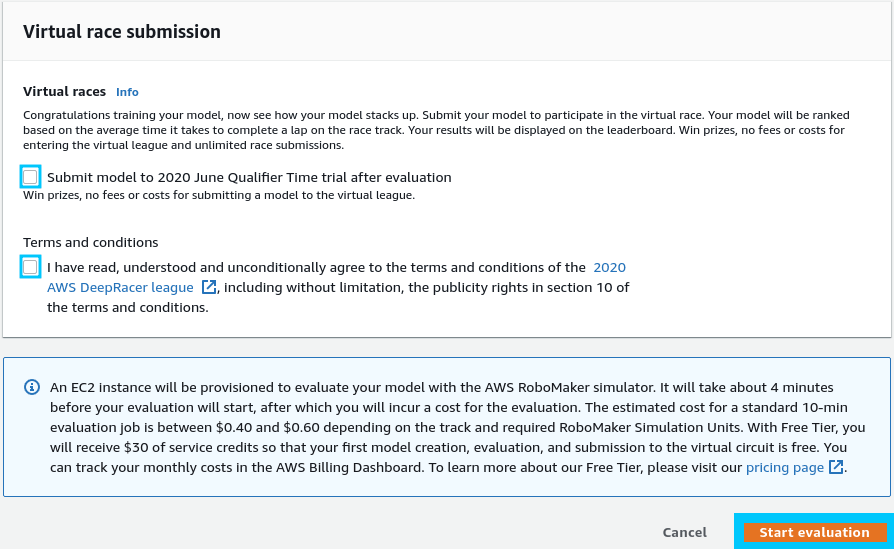This screenshot has height=549, width=894.
Task: Click the Submit model to 2020 June Qualifier label
Action: (249, 177)
